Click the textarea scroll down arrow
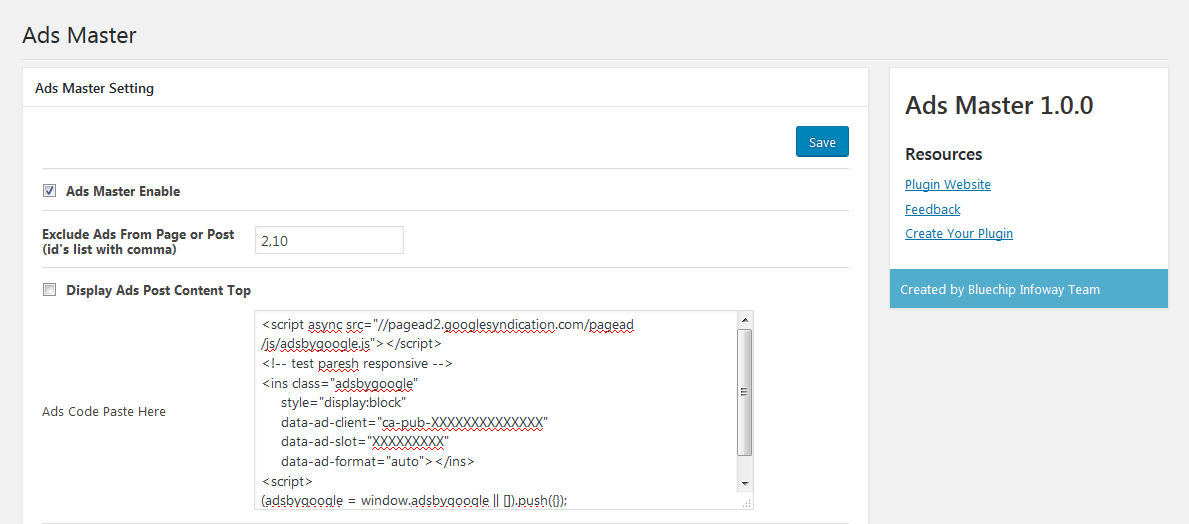1189x524 pixels. pyautogui.click(x=745, y=484)
